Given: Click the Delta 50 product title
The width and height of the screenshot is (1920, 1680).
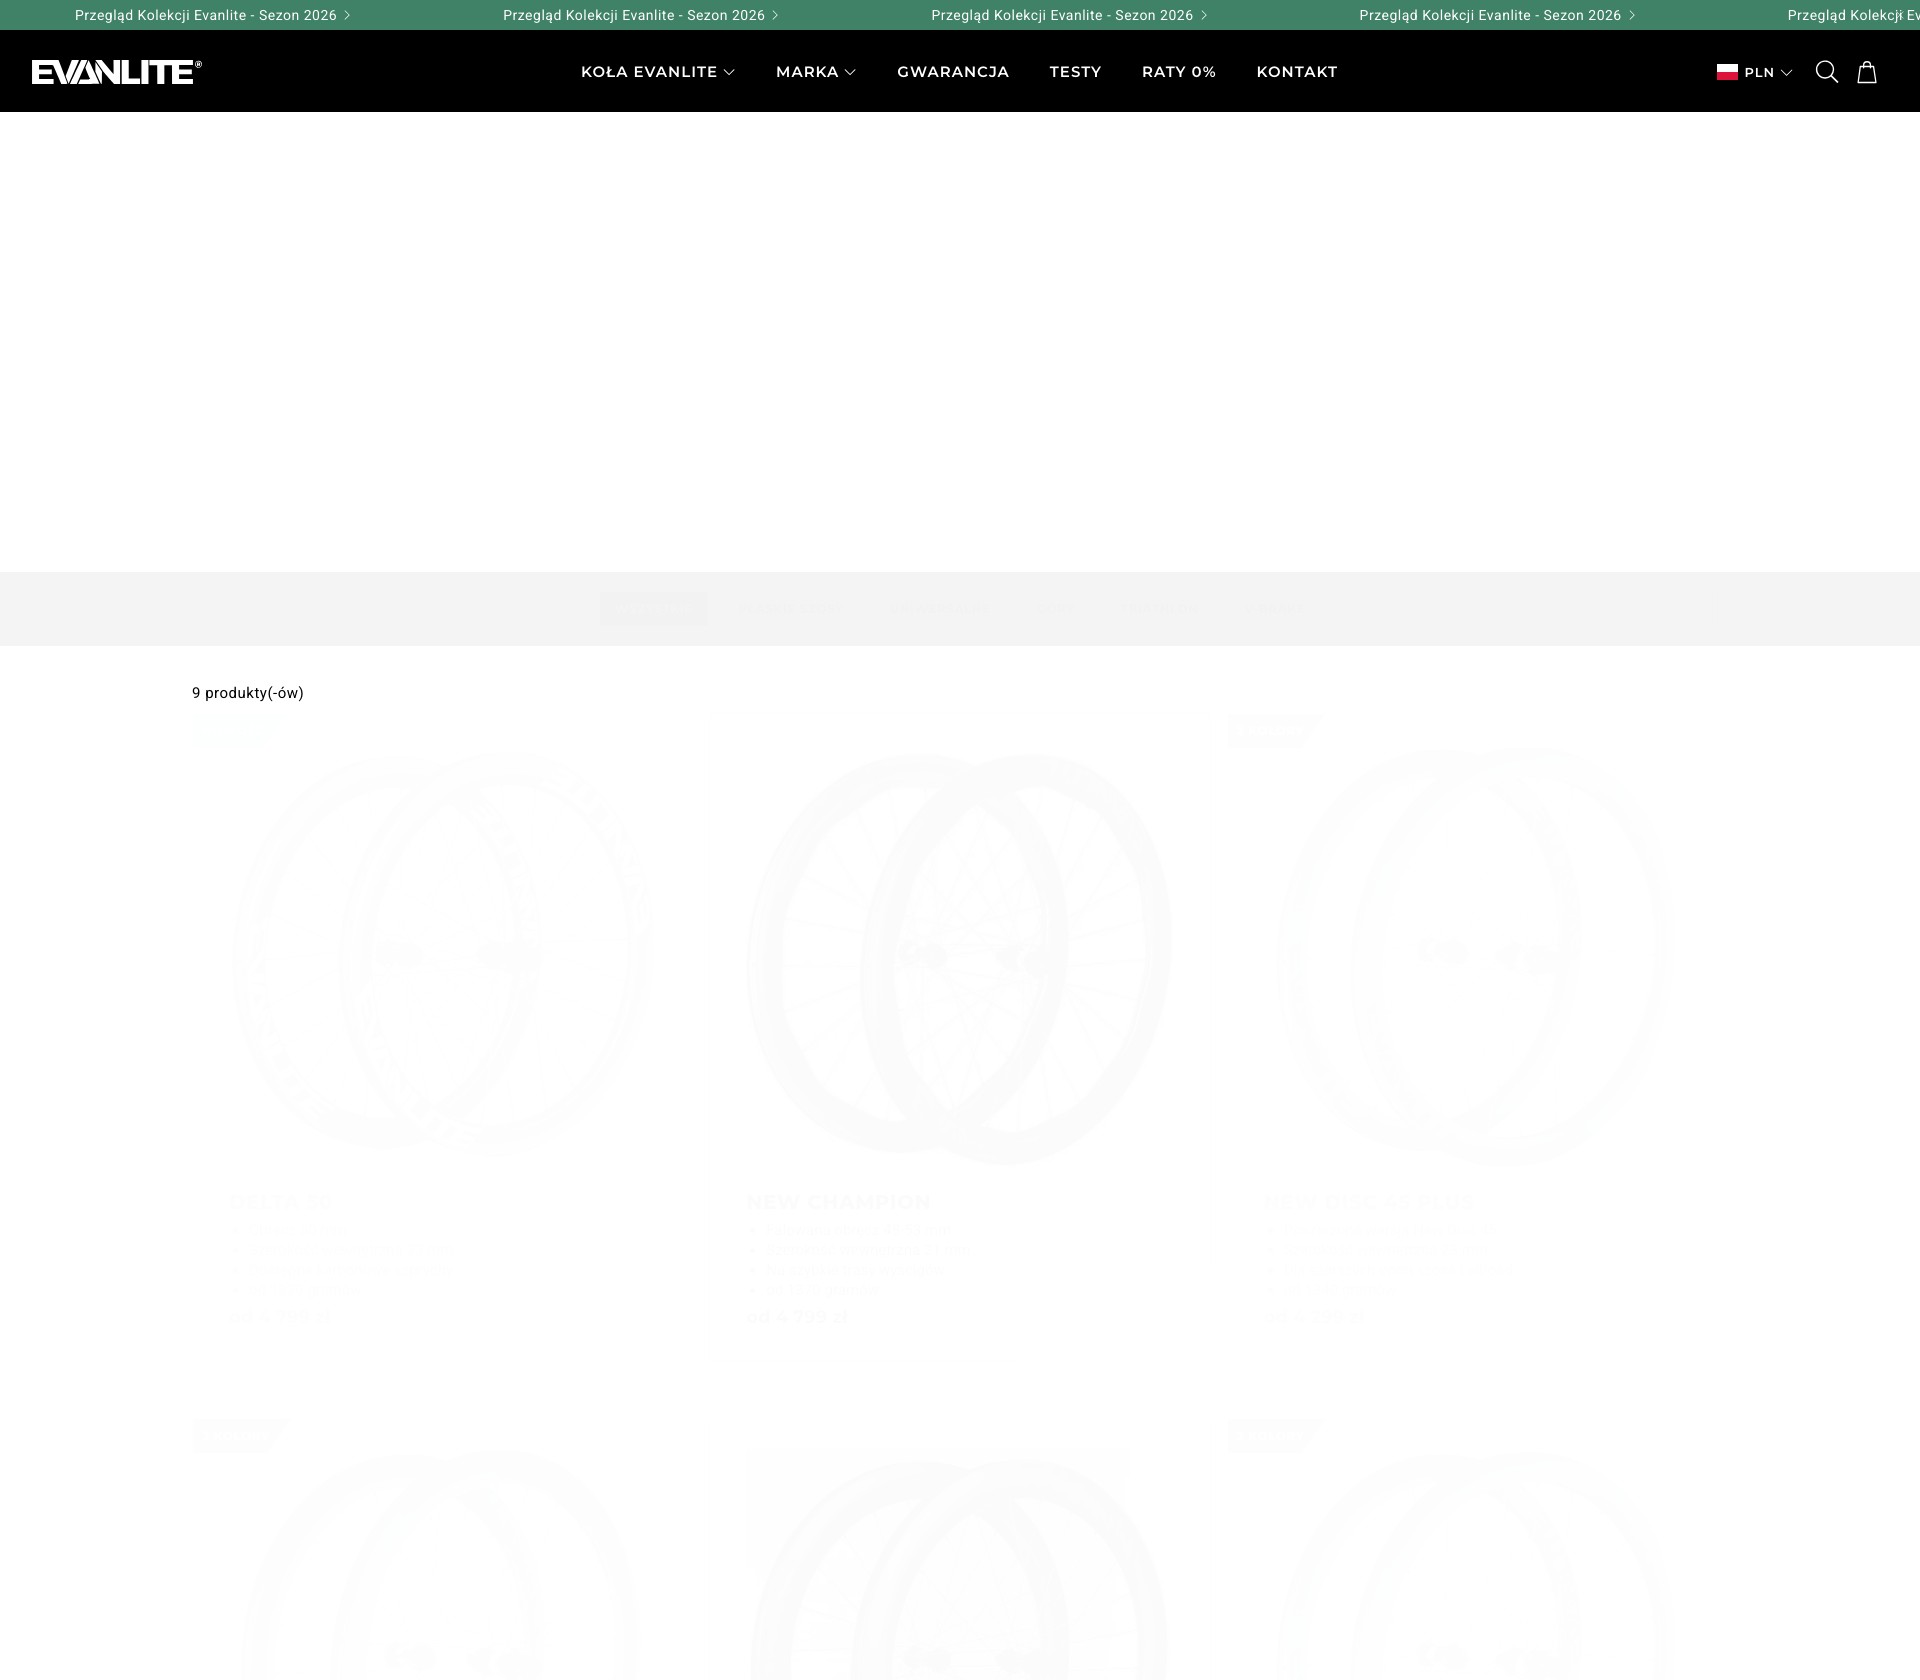Looking at the screenshot, I should [x=281, y=1202].
